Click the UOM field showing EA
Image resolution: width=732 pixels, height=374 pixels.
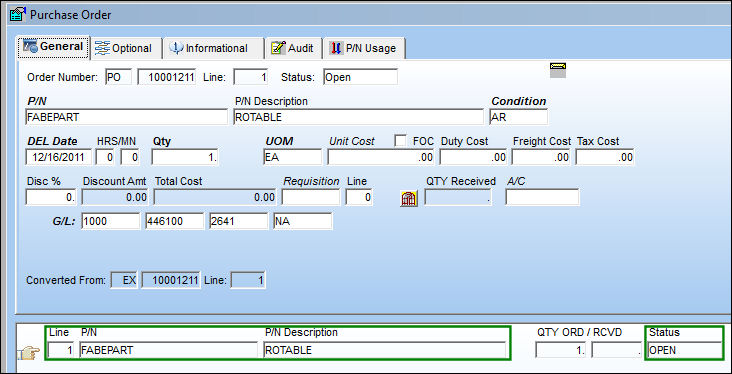tap(292, 157)
